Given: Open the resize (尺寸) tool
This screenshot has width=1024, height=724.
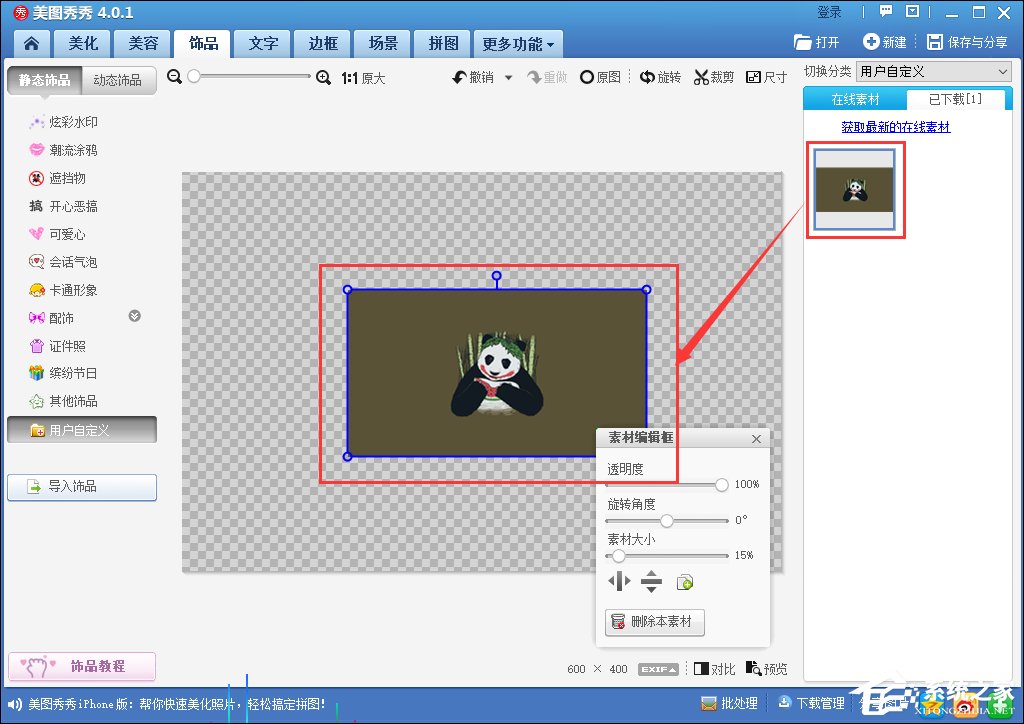Looking at the screenshot, I should [767, 77].
